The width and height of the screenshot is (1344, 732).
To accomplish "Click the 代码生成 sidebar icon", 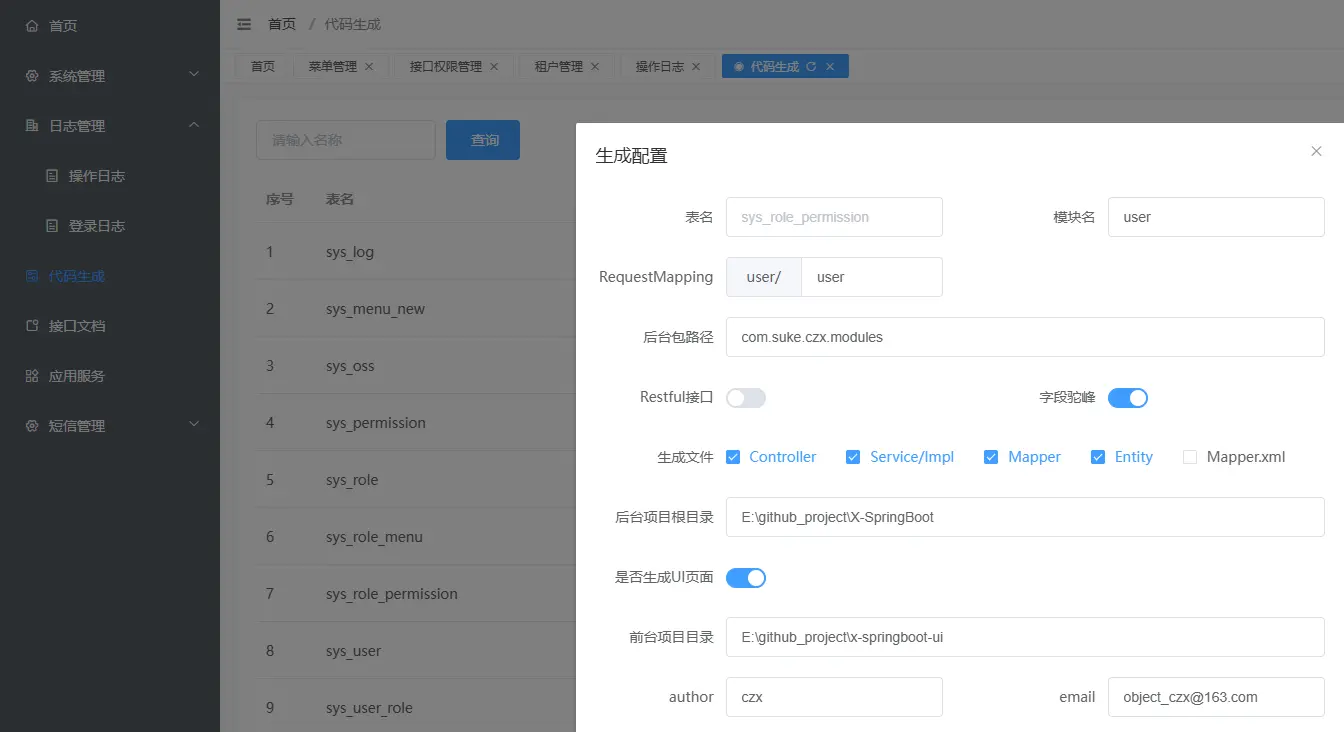I will pos(31,275).
